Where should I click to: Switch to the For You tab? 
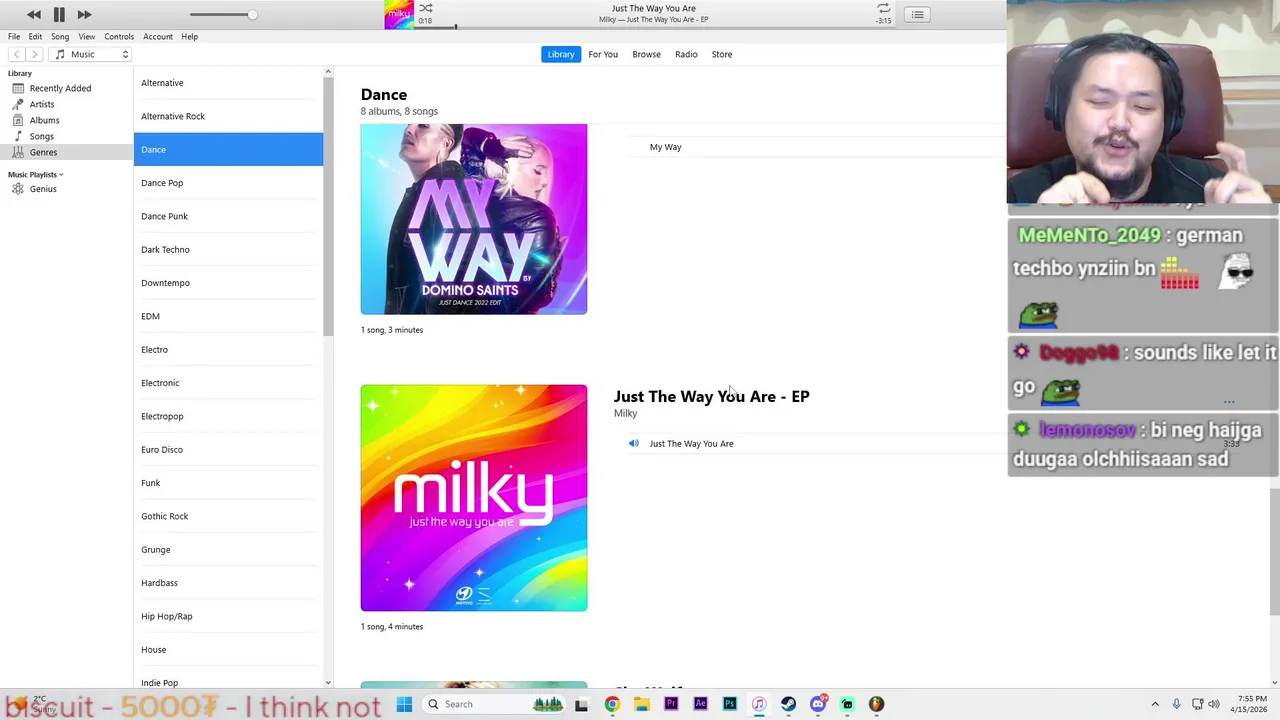603,54
